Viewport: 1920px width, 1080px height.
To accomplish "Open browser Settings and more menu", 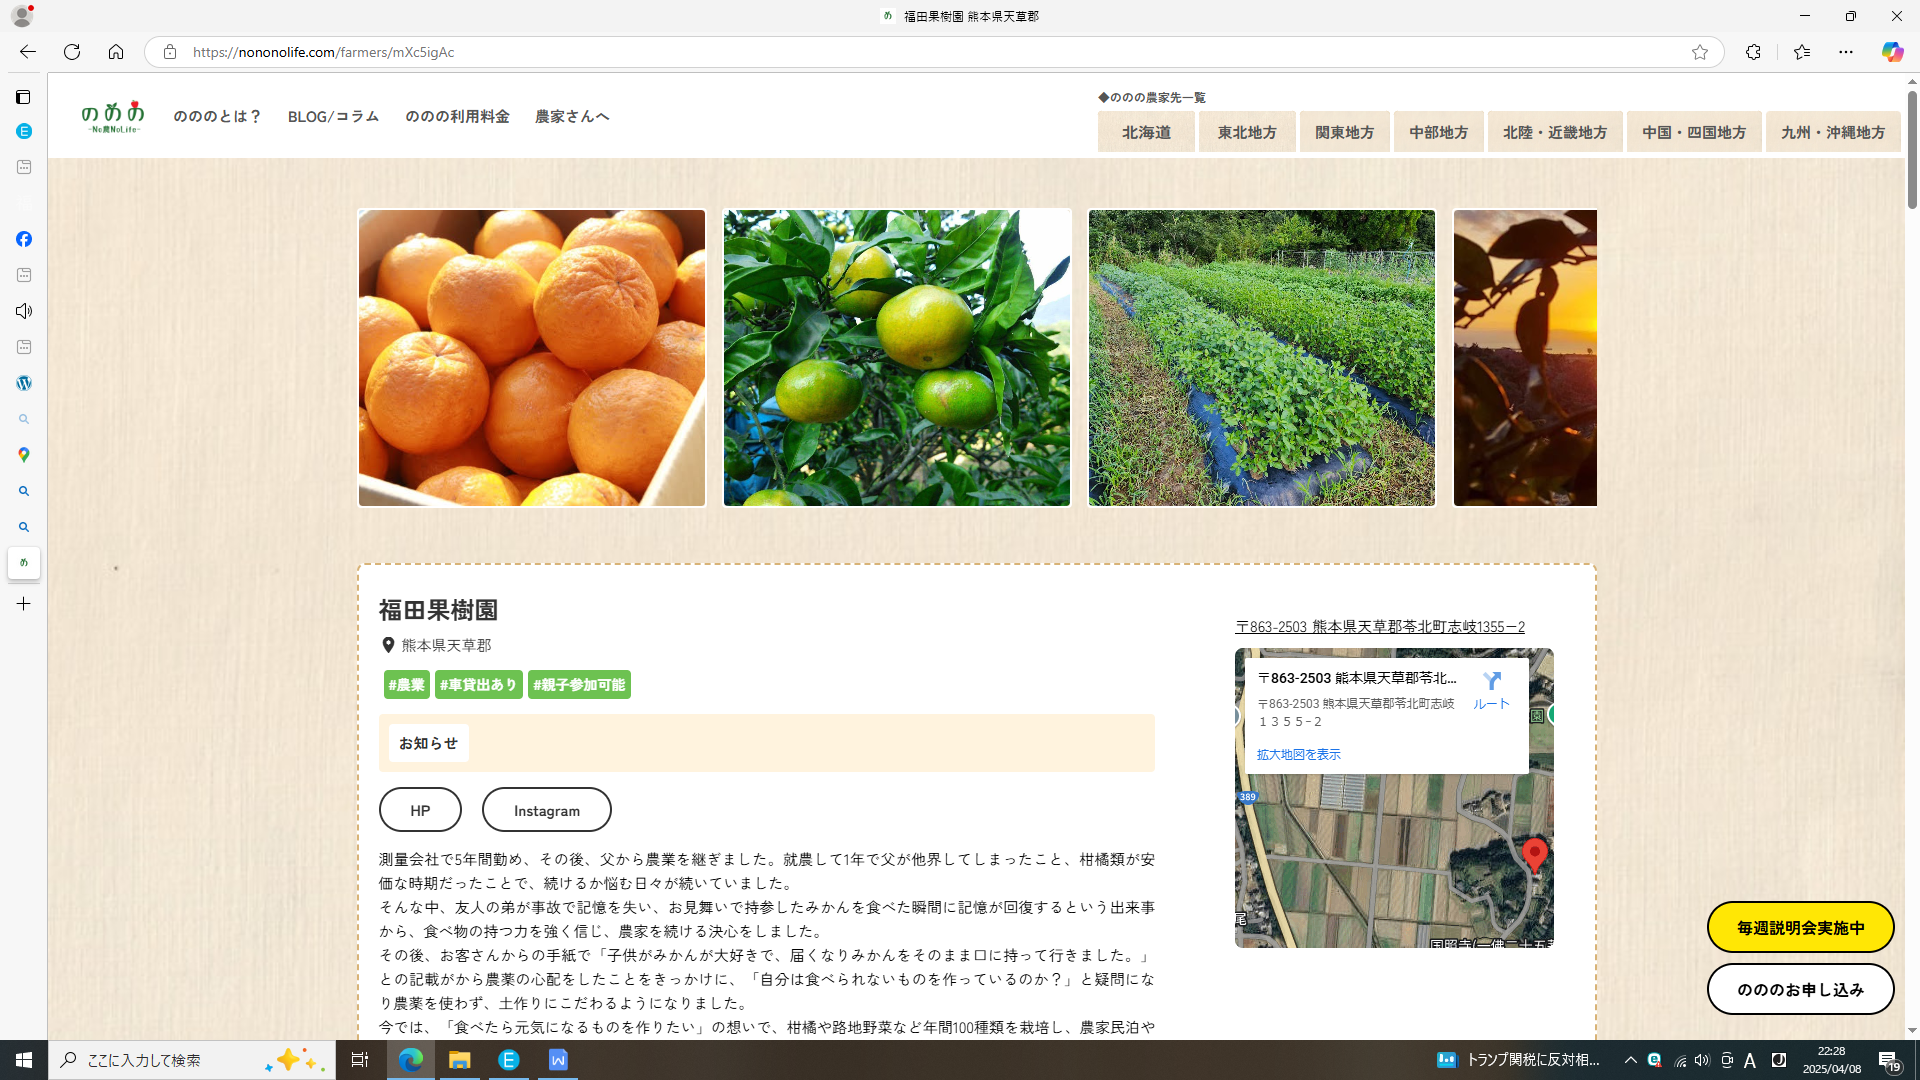I will tap(1846, 52).
